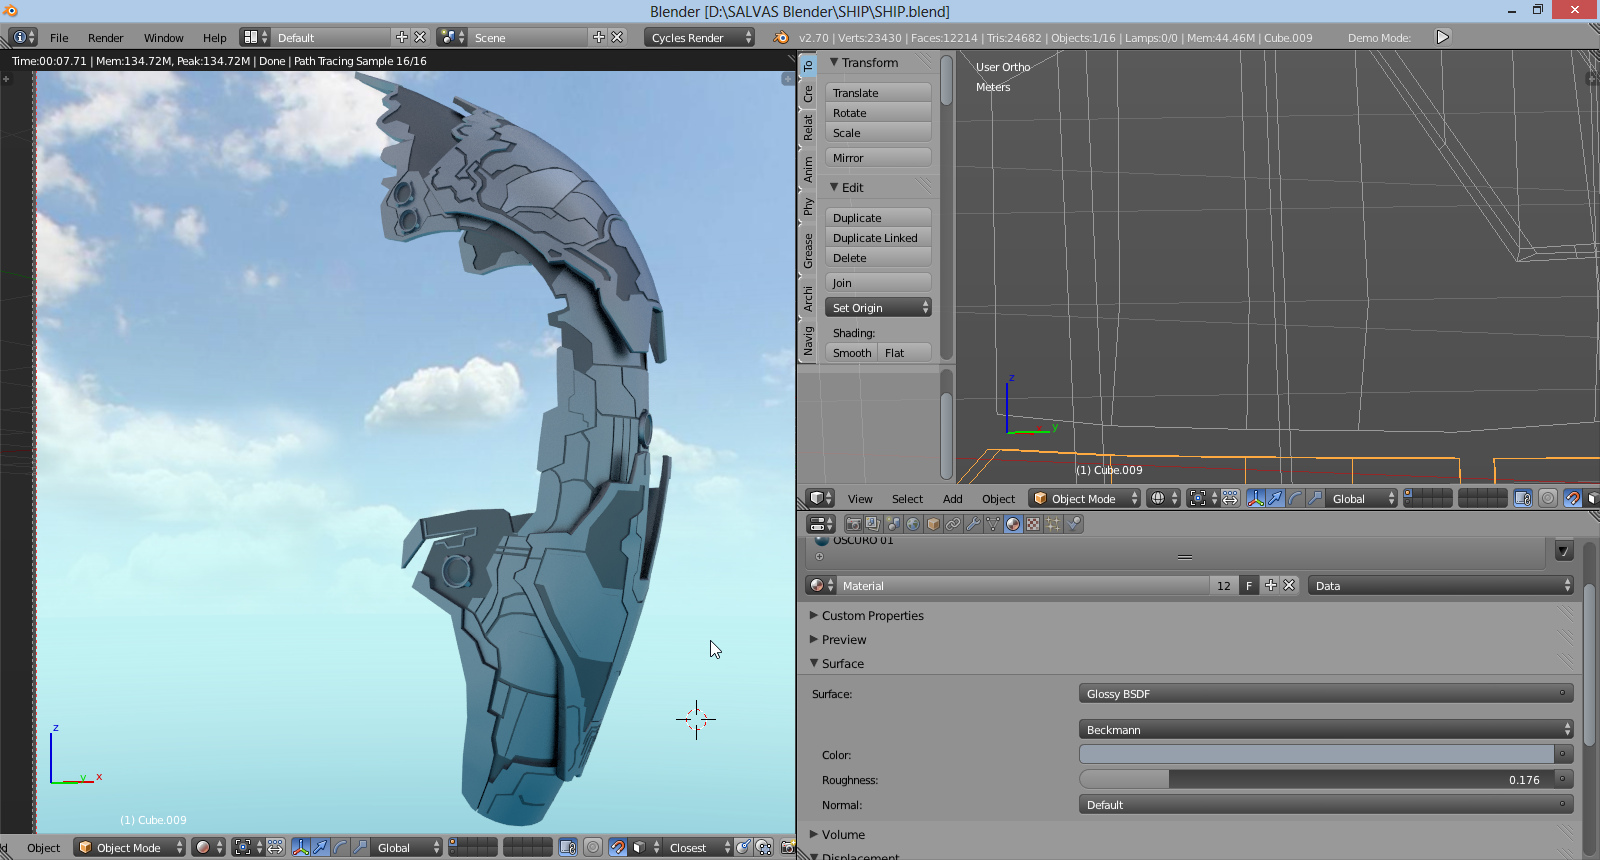
Task: Switch to the World properties tab
Action: [x=913, y=524]
